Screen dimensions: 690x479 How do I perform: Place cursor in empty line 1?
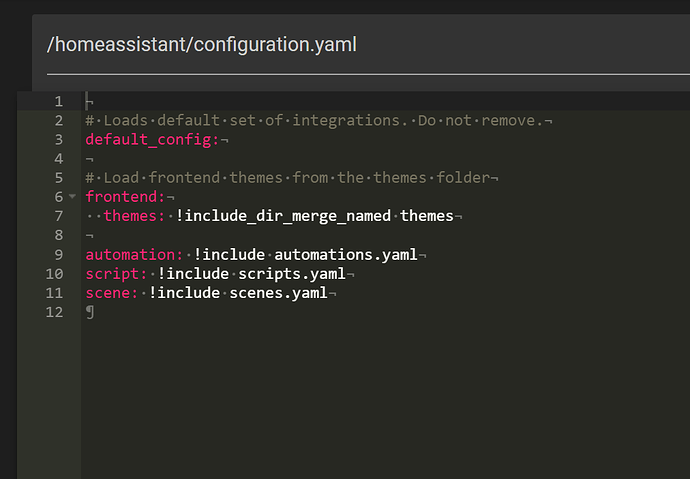tap(387, 101)
